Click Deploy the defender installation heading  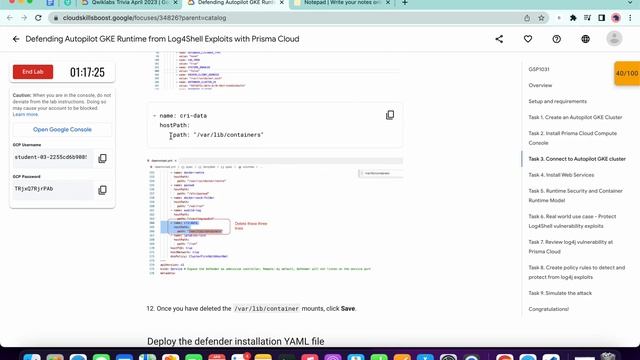pyautogui.click(x=236, y=341)
